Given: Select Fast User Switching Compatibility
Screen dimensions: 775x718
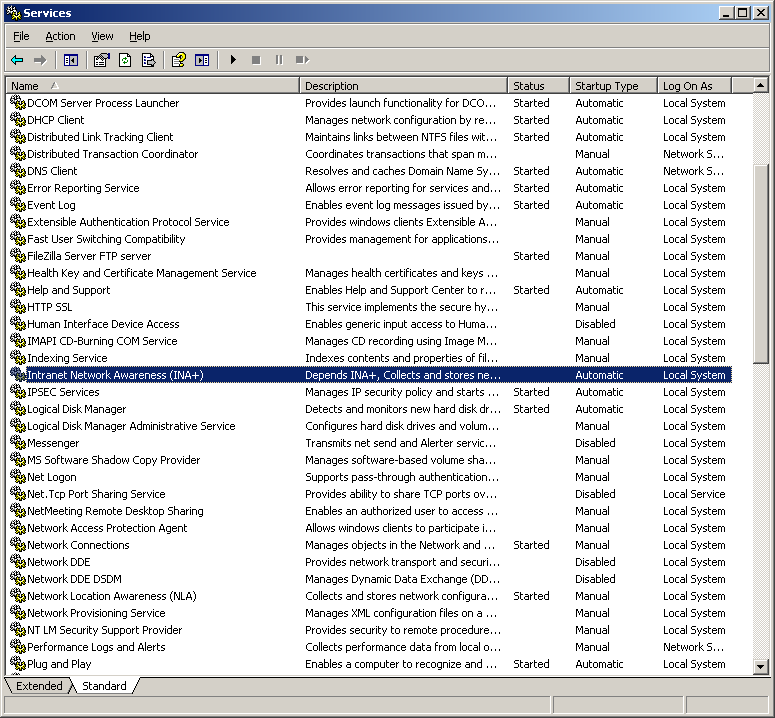Looking at the screenshot, I should (x=371, y=239).
